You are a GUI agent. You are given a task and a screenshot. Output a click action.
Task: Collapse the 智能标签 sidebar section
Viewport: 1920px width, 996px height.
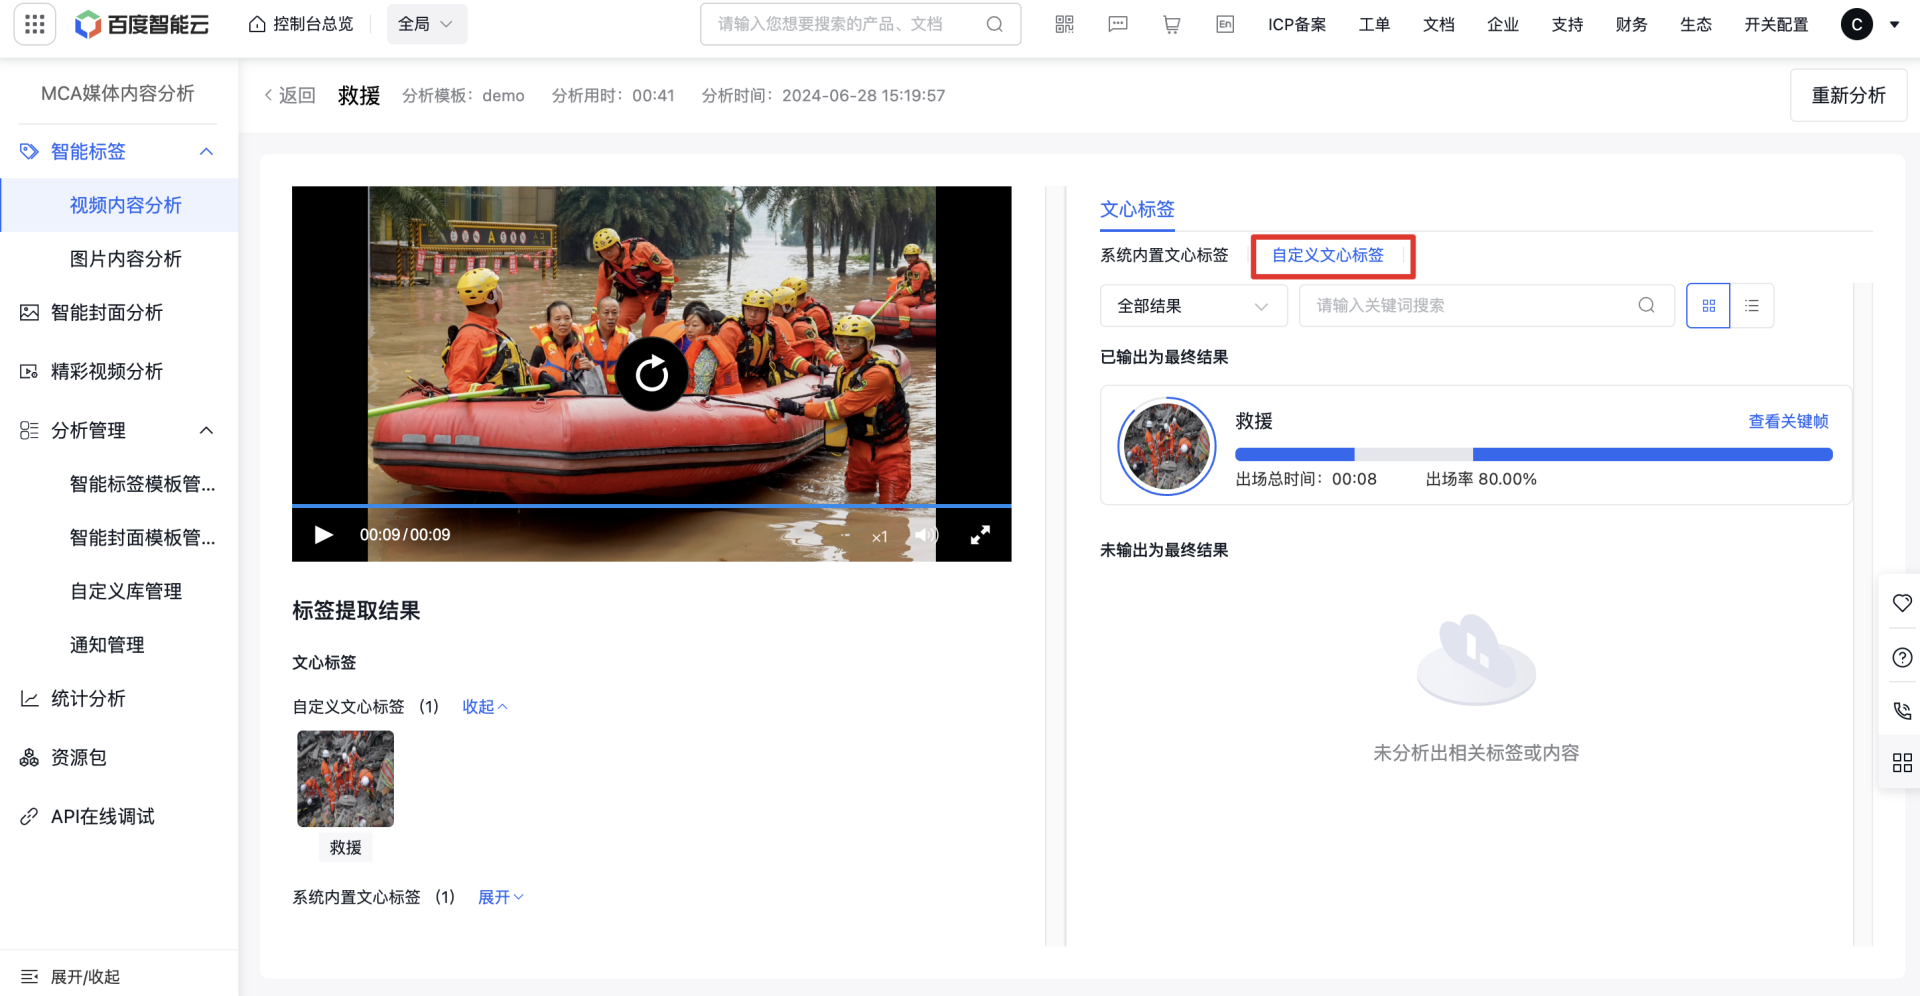point(207,151)
